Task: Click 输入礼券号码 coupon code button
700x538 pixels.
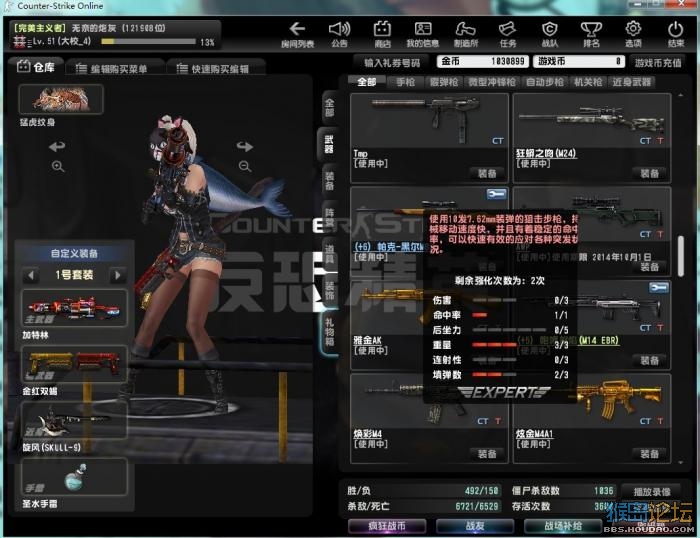Action: (x=392, y=63)
